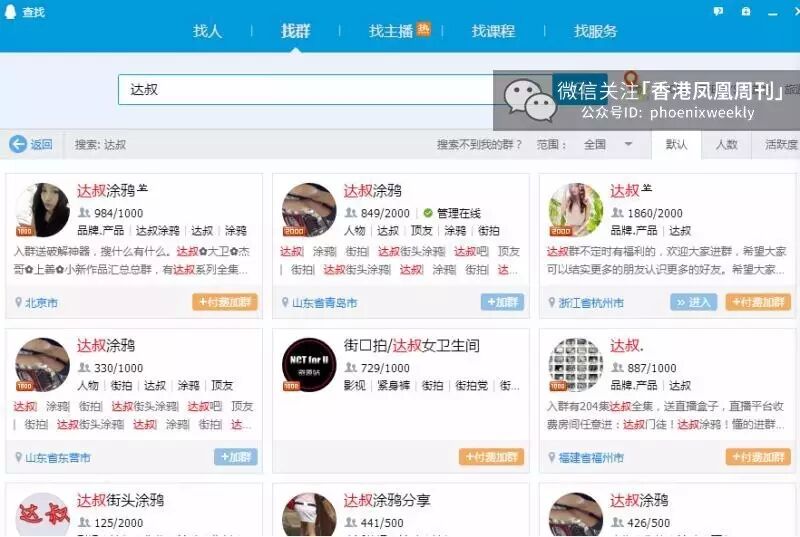Click +付费加群 on the 福建省福州市 group
This screenshot has height=537, width=800.
pos(758,457)
